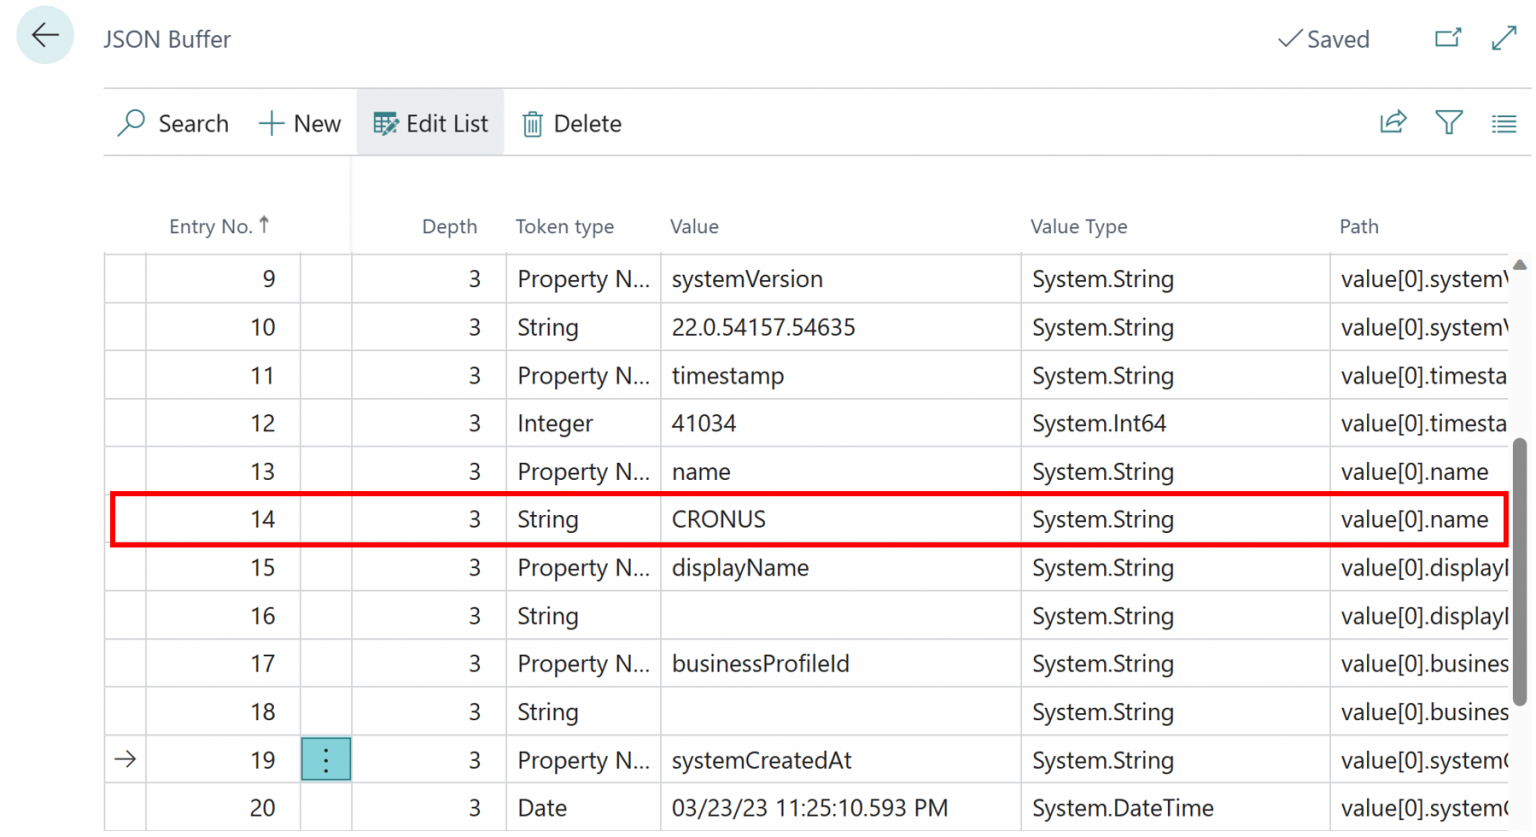
Task: Click the Depth column header
Action: point(450,226)
